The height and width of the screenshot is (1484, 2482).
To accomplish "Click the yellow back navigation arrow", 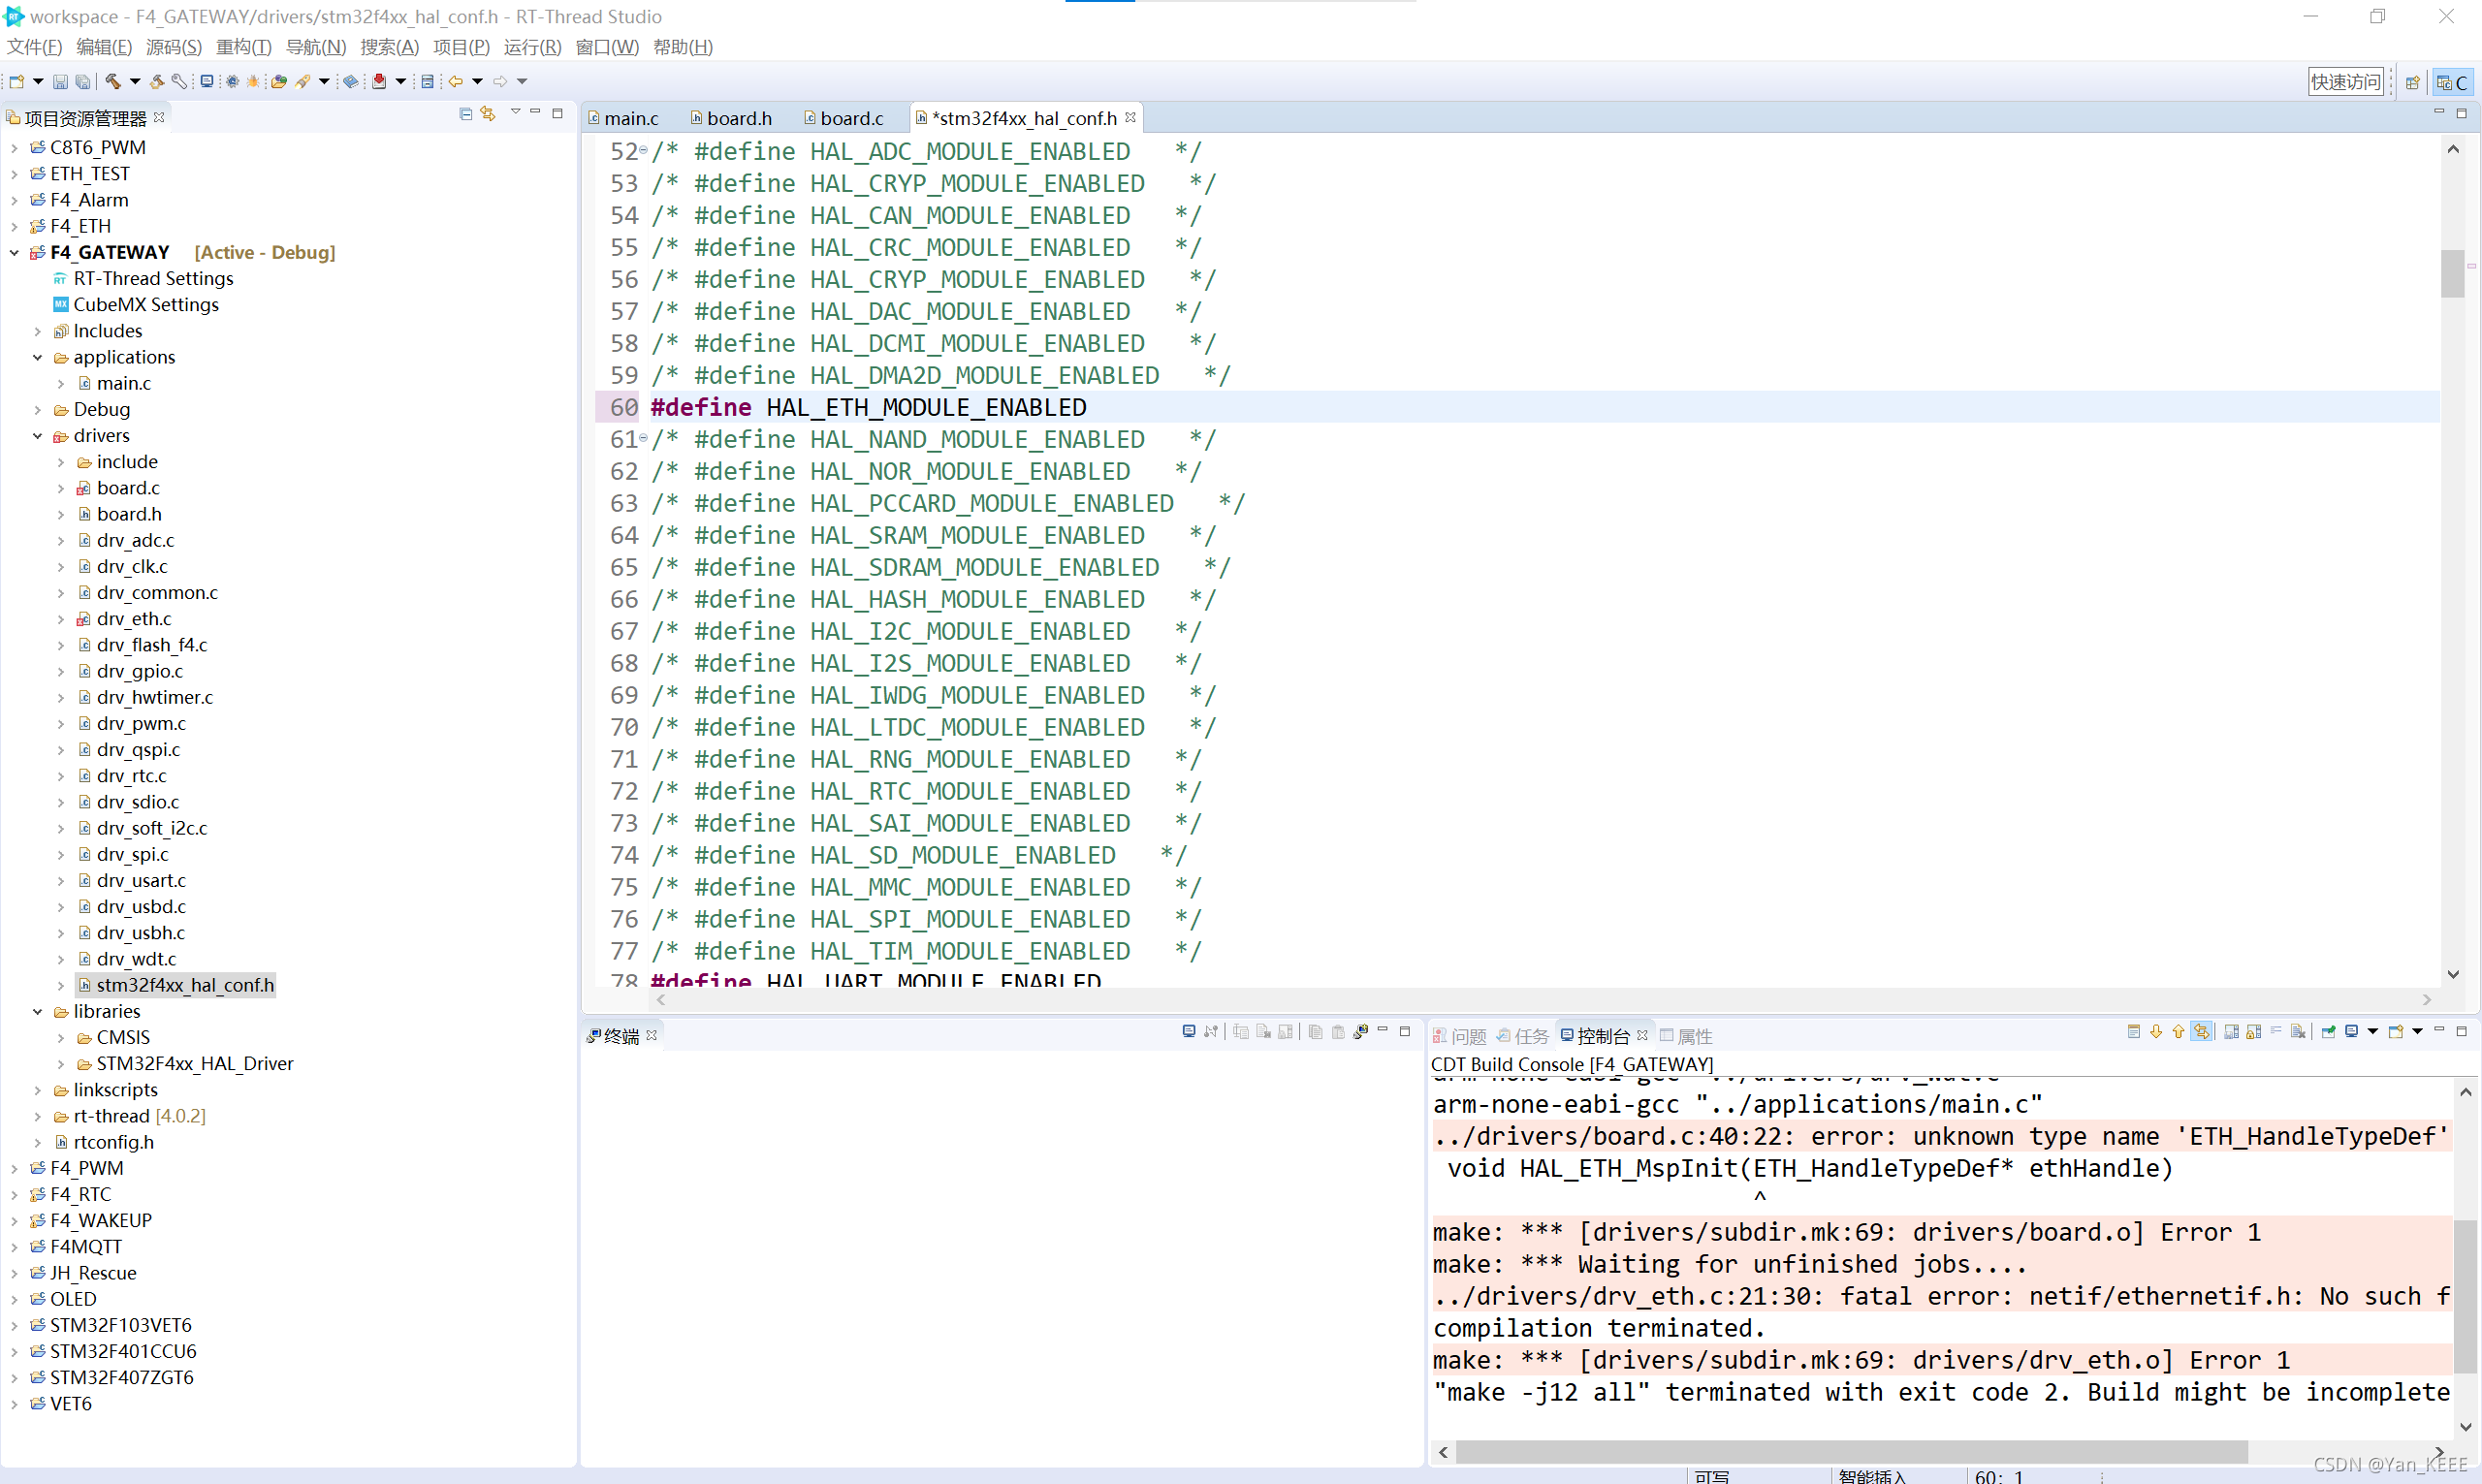I will [x=456, y=81].
